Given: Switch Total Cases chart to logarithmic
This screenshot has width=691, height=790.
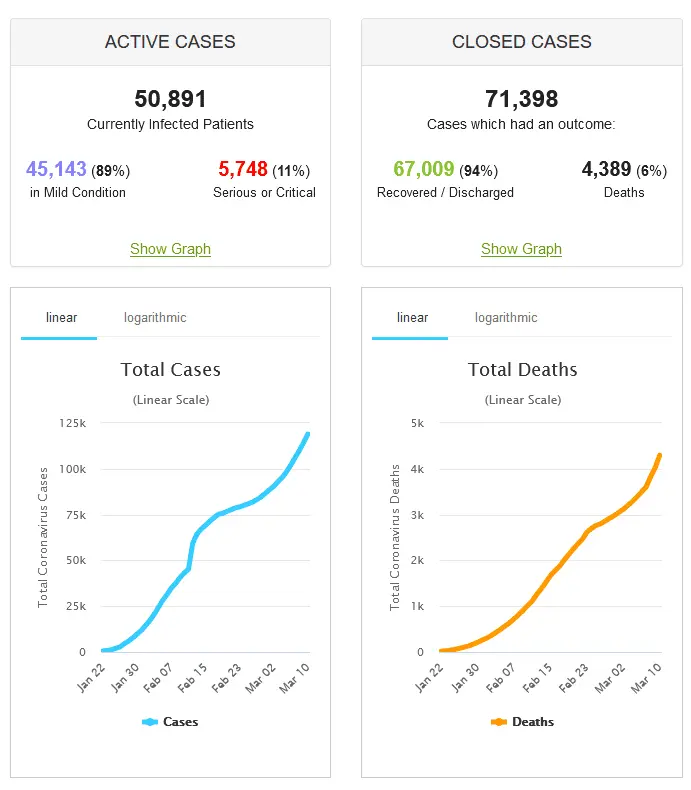Looking at the screenshot, I should click(155, 318).
